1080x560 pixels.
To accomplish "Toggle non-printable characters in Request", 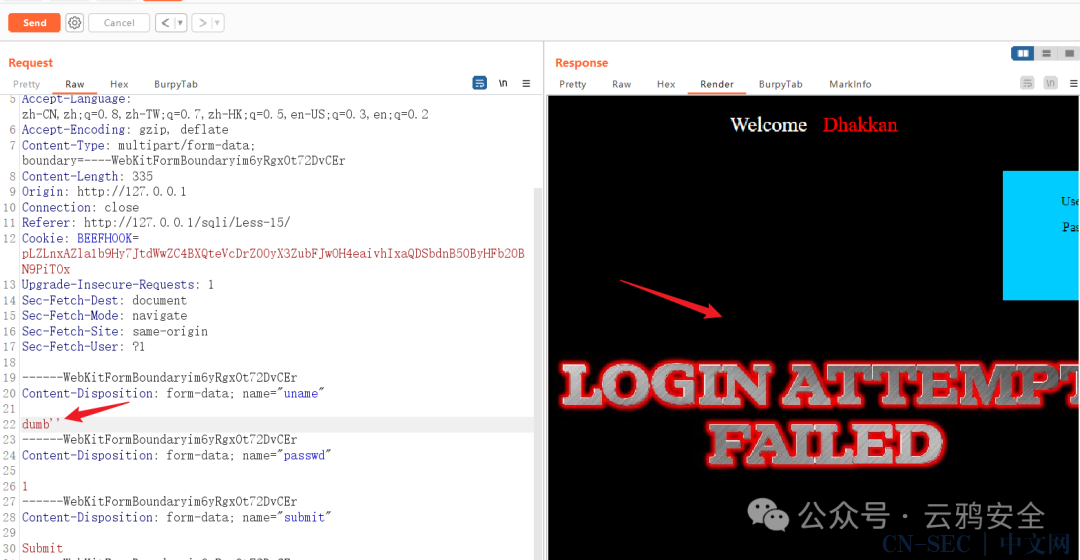I will coord(503,83).
